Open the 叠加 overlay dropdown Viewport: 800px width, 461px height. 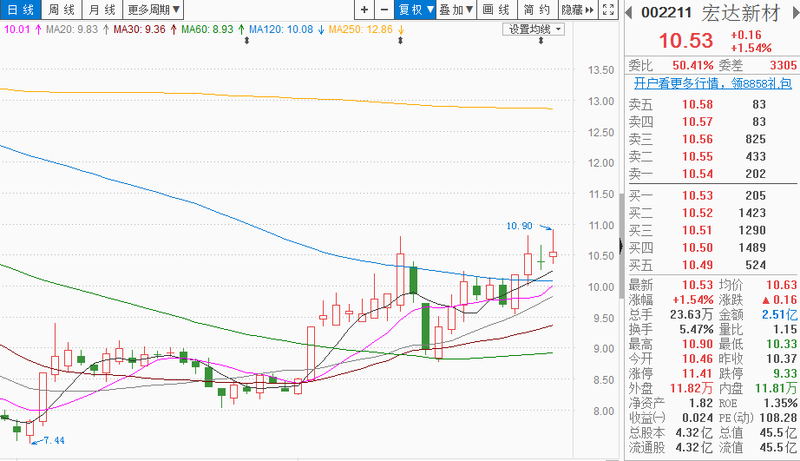(456, 10)
